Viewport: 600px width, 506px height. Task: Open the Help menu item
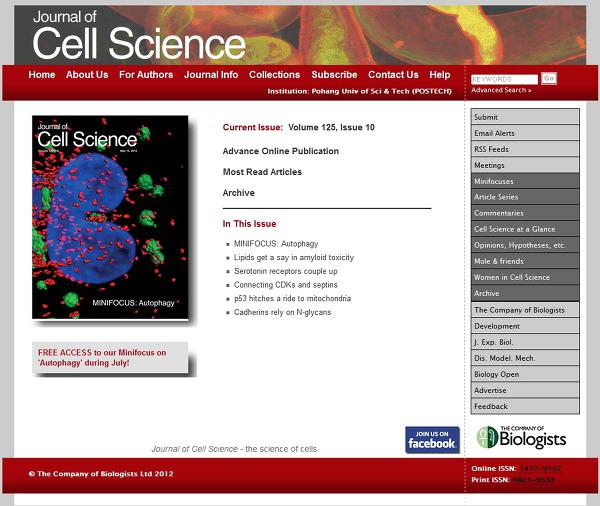(440, 75)
